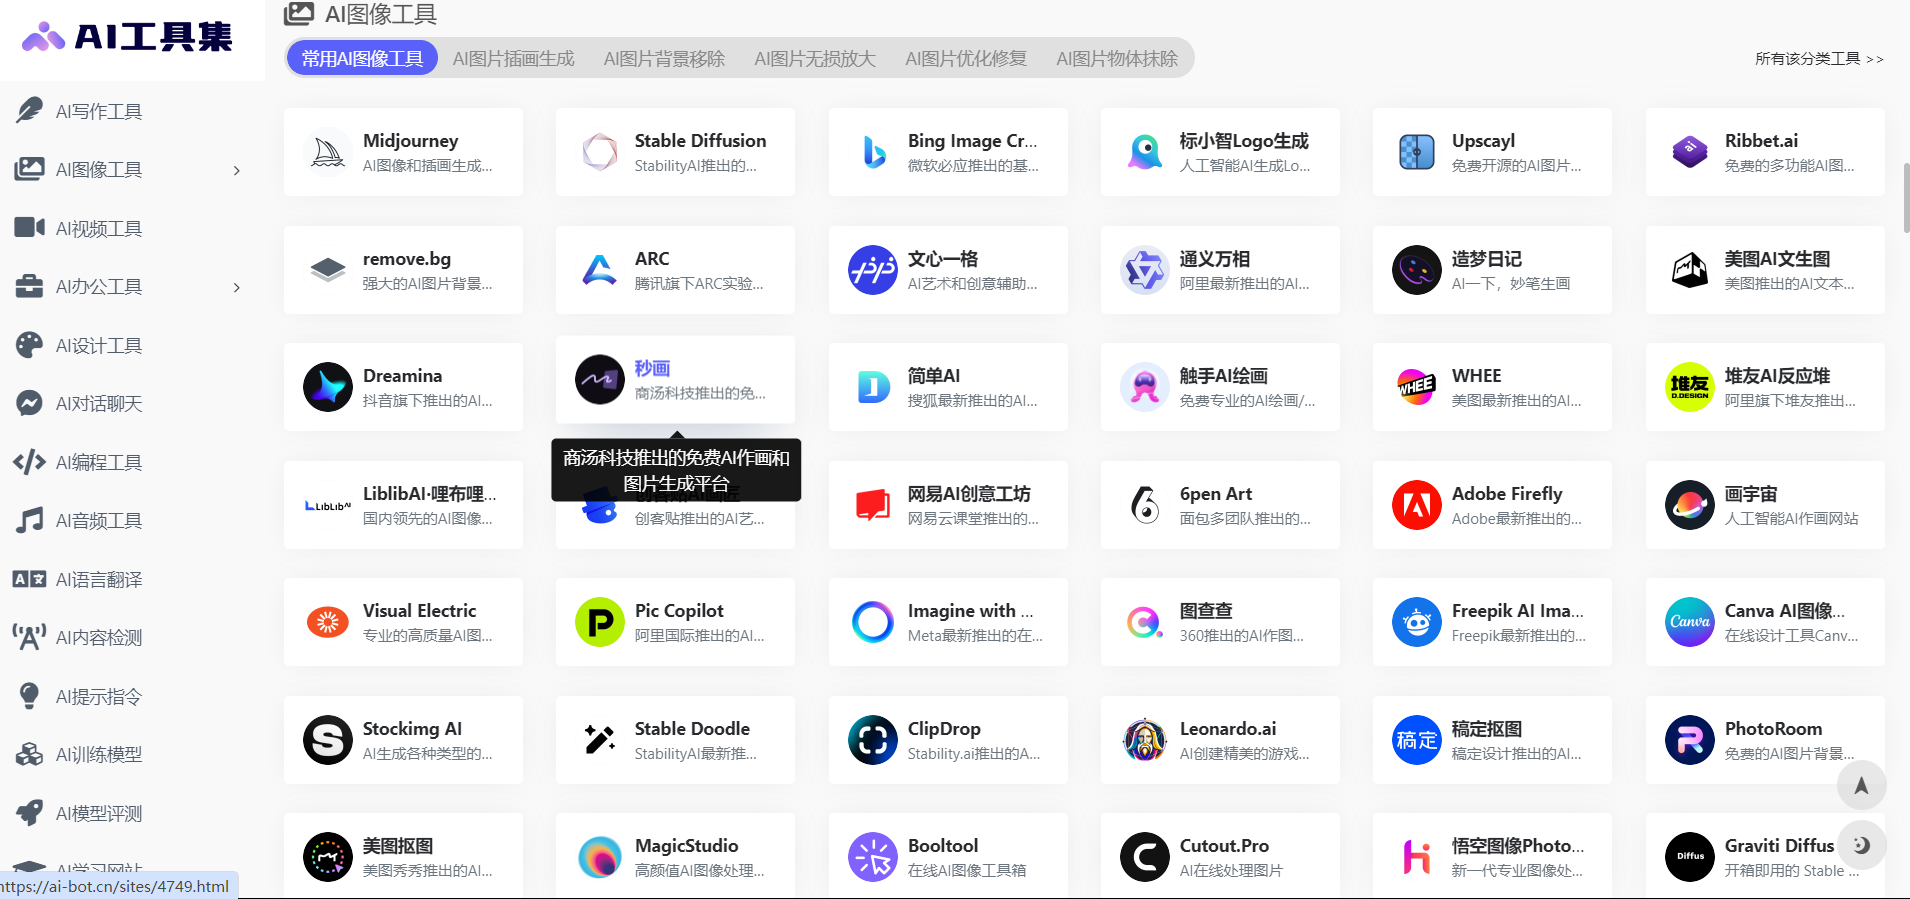This screenshot has width=1910, height=899.
Task: Open the Freepik AI Image card title
Action: coord(1517,610)
